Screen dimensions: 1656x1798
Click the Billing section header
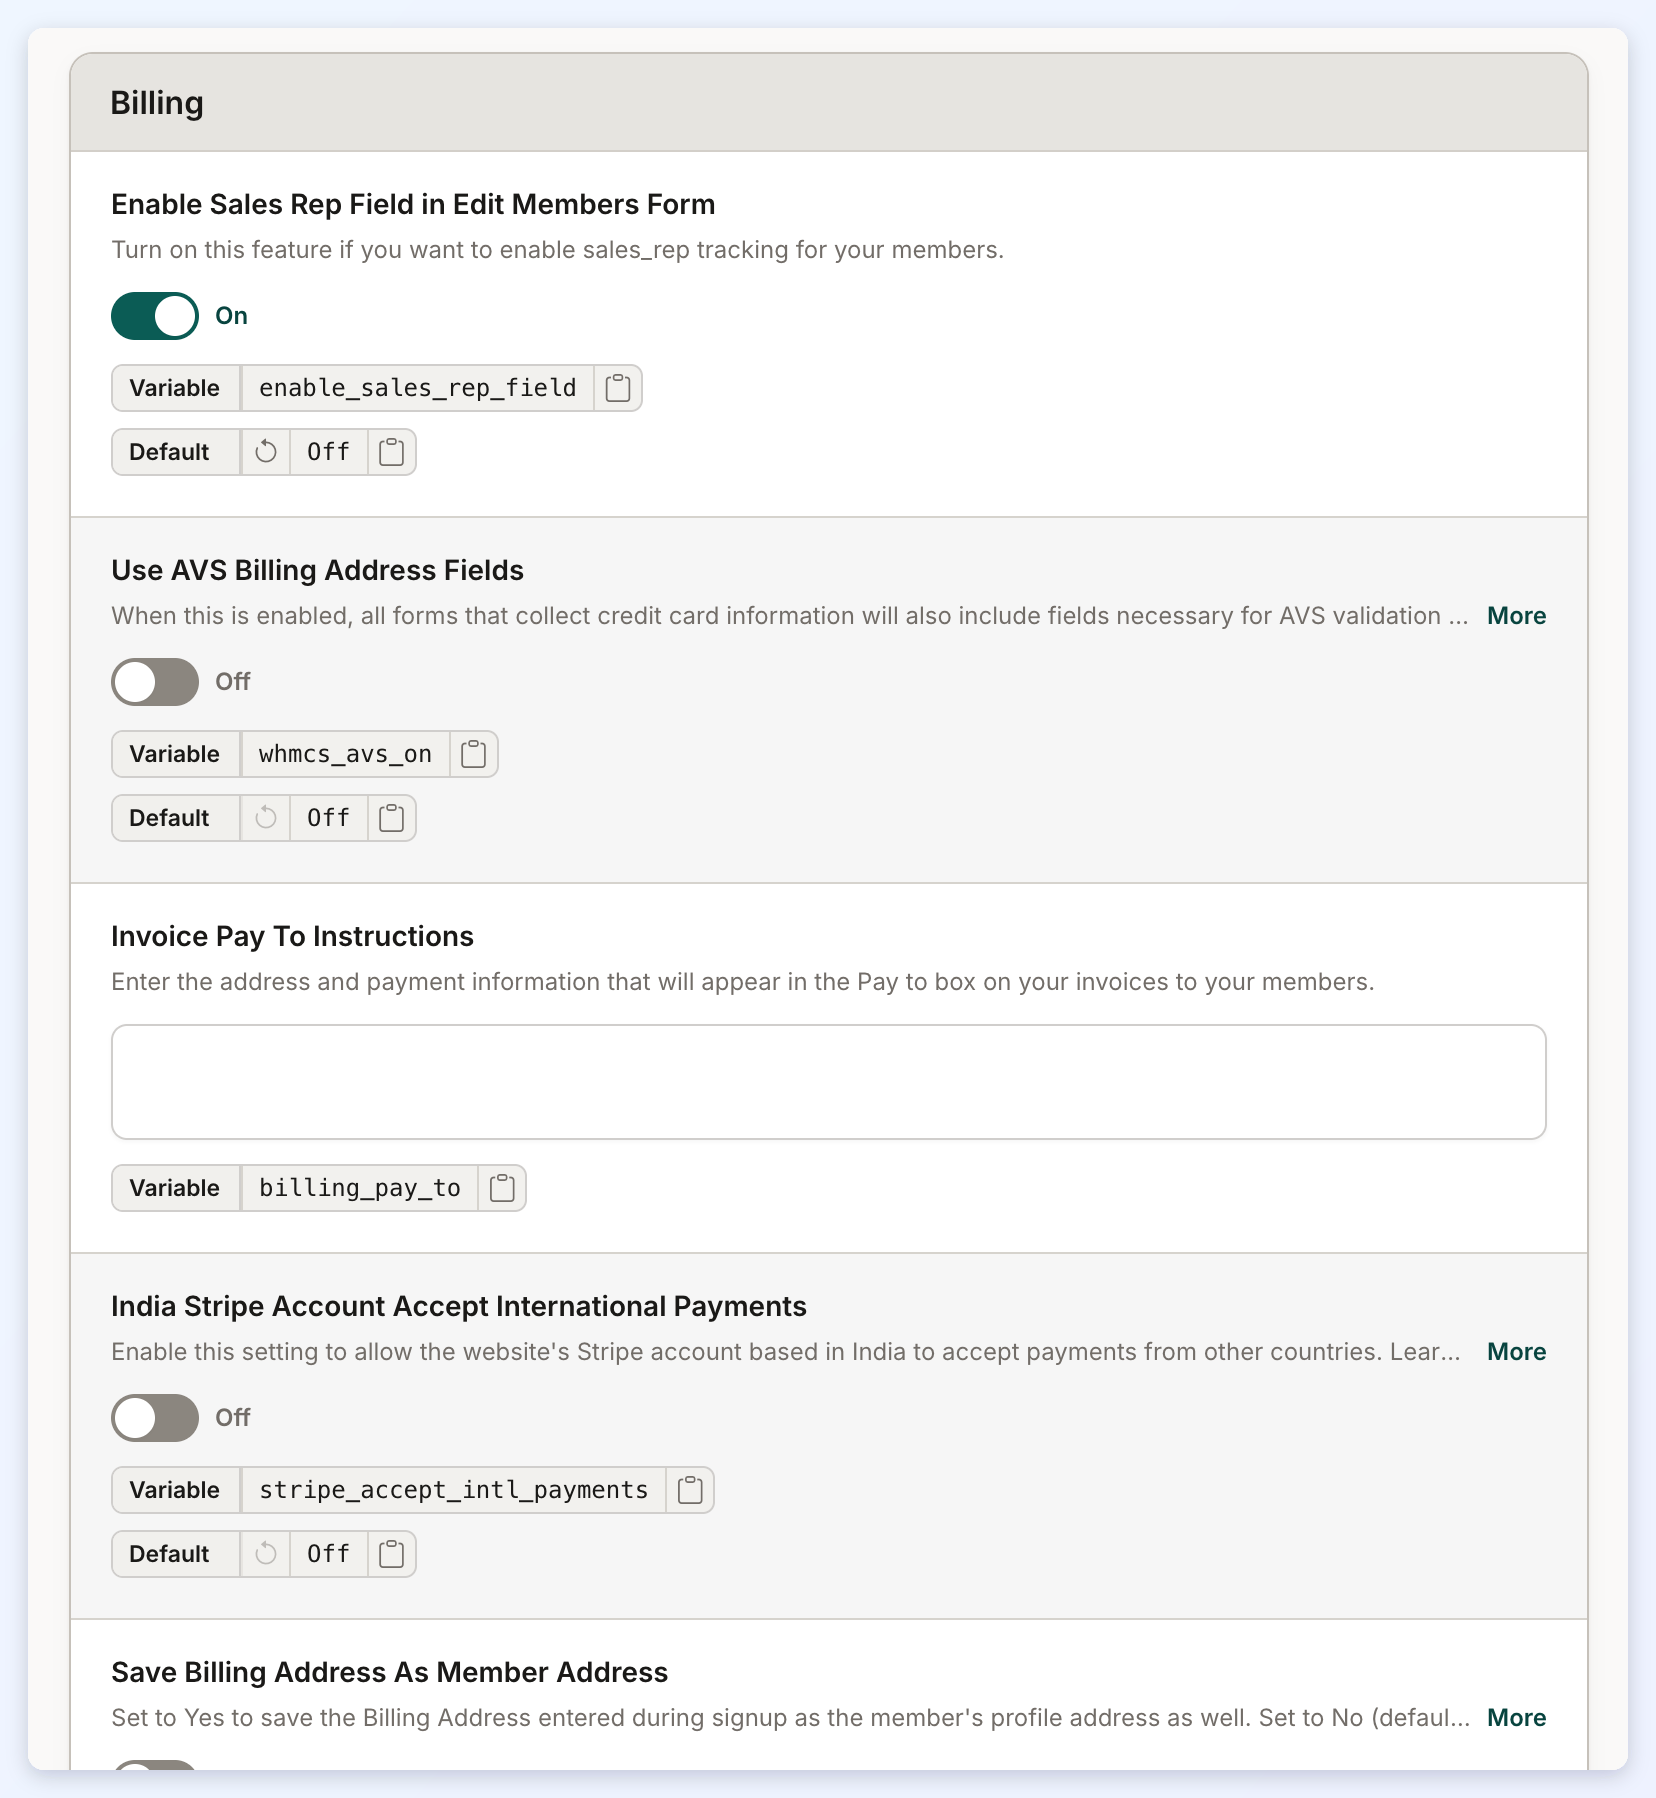click(x=829, y=103)
